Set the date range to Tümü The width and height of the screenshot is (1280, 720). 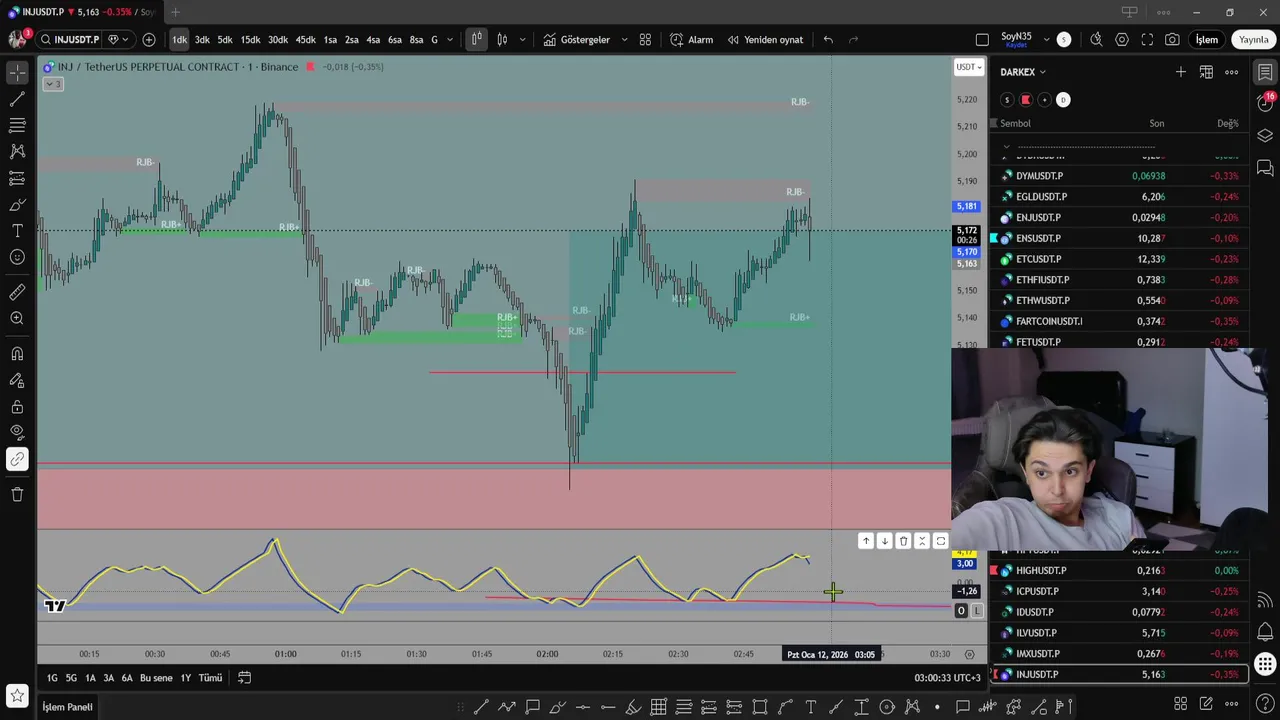[x=210, y=678]
